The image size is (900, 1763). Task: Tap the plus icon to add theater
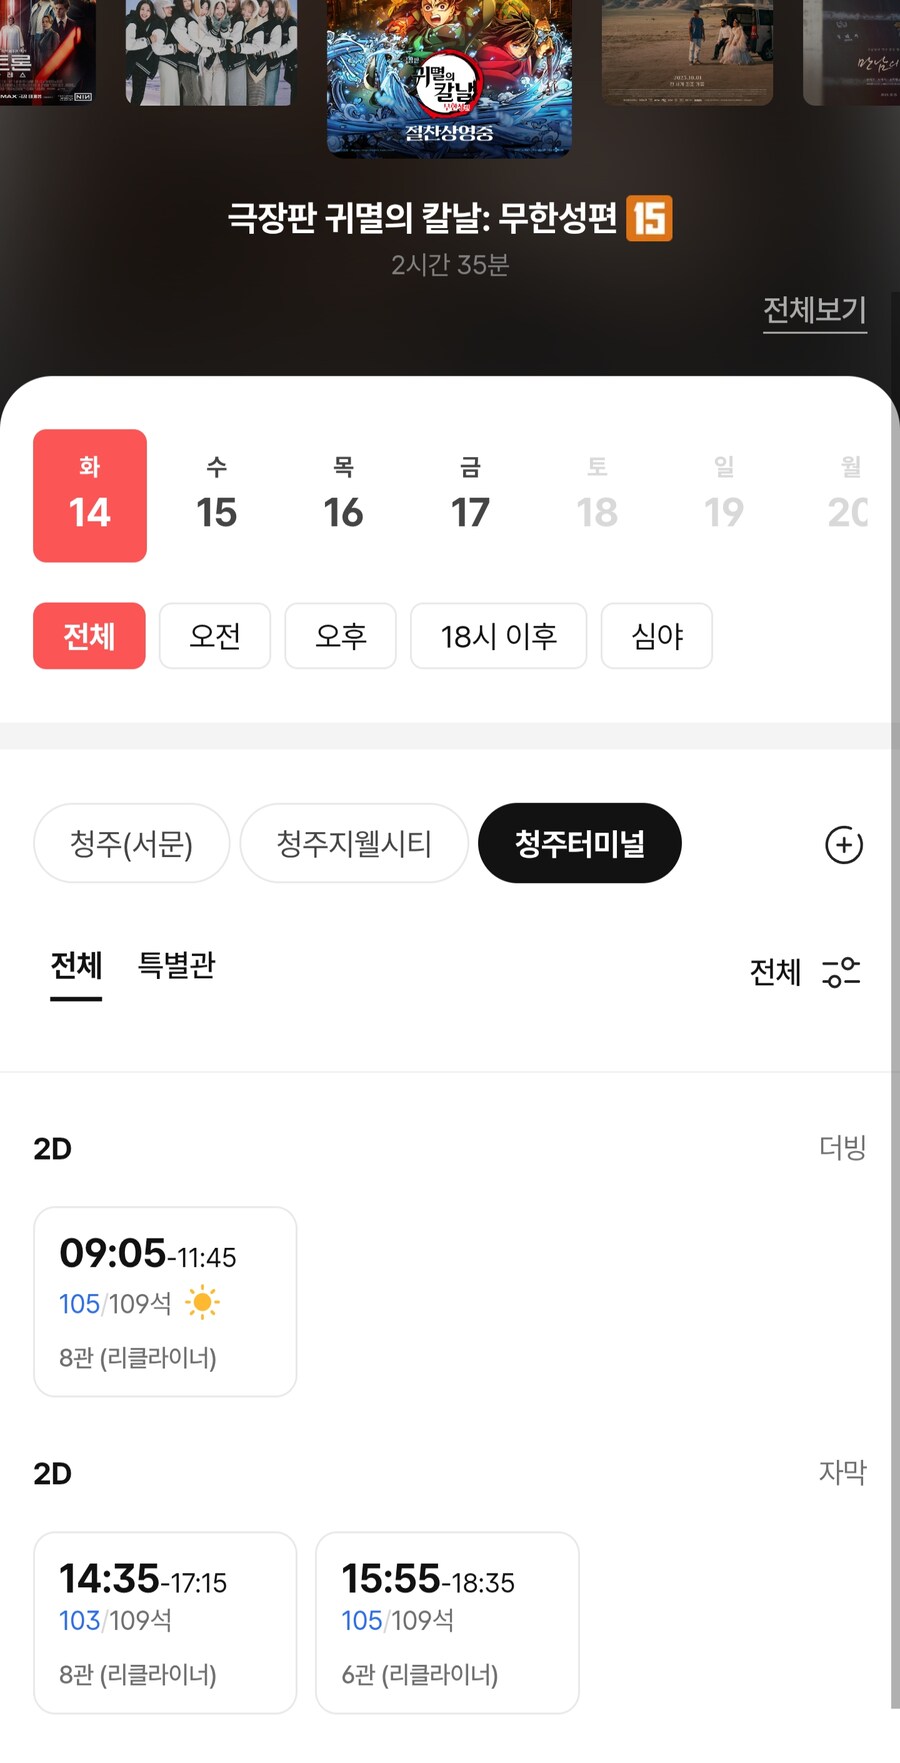coord(843,845)
